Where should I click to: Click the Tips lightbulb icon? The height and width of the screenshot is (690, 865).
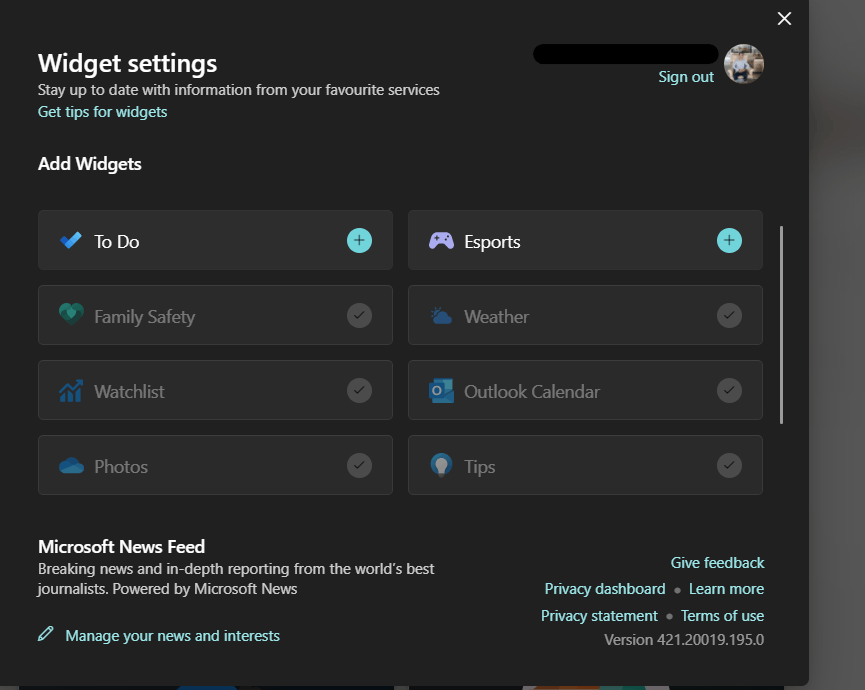point(440,465)
